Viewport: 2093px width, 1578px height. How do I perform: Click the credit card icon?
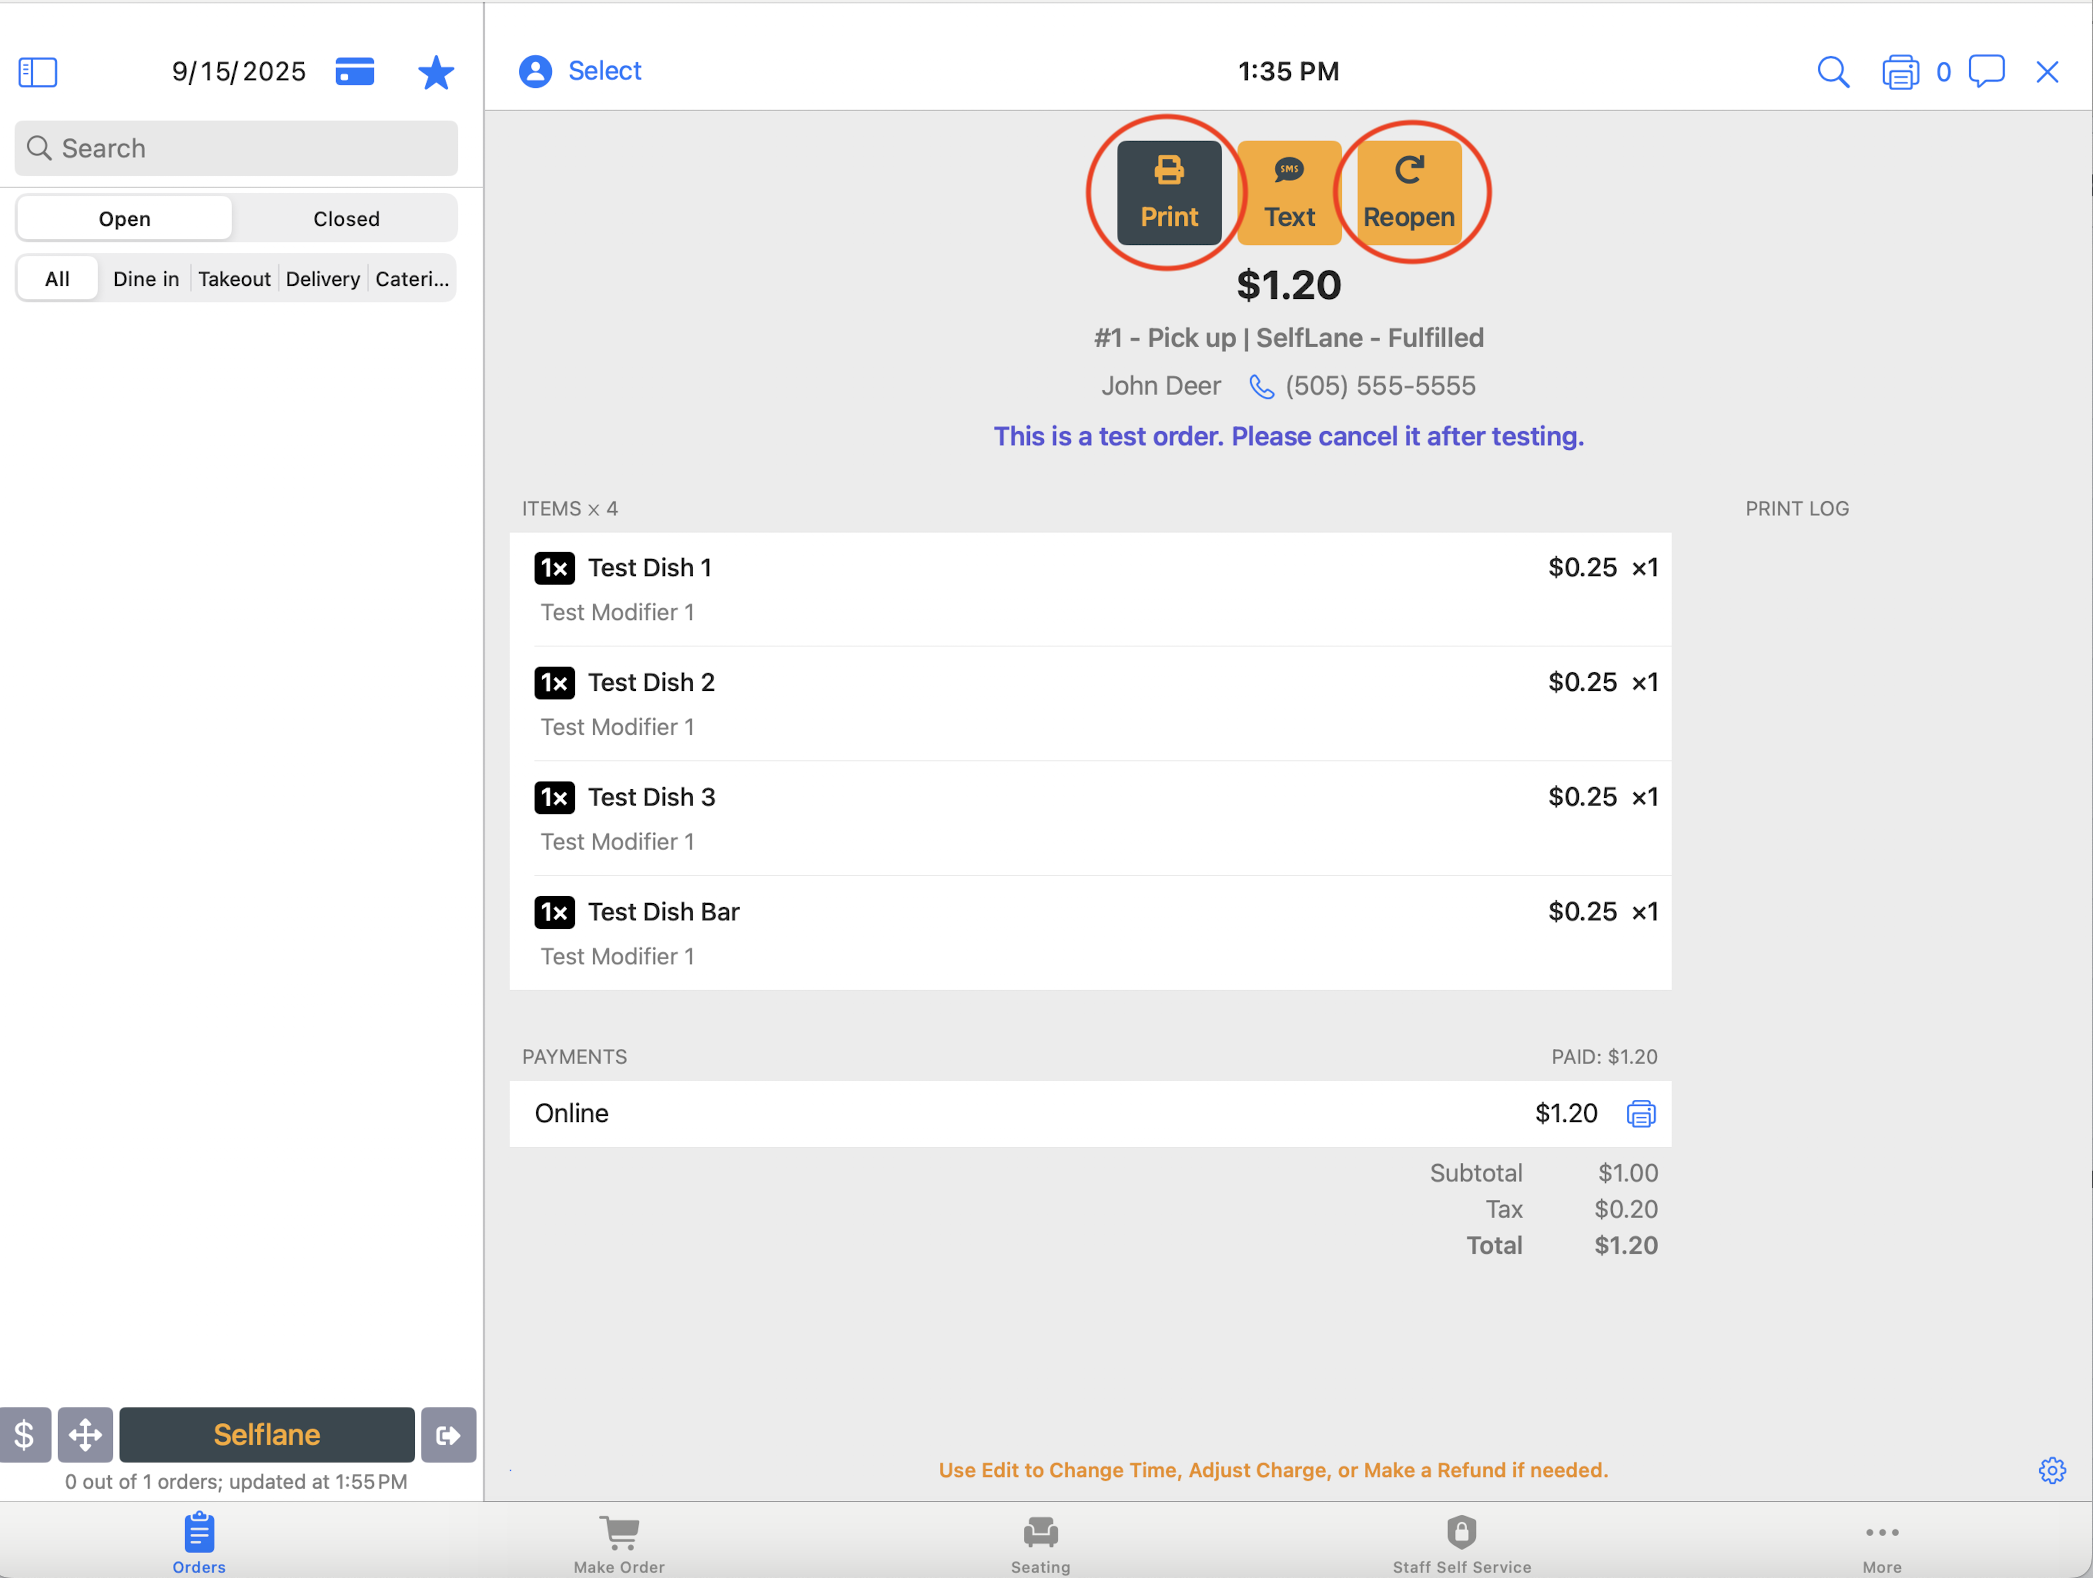point(355,72)
